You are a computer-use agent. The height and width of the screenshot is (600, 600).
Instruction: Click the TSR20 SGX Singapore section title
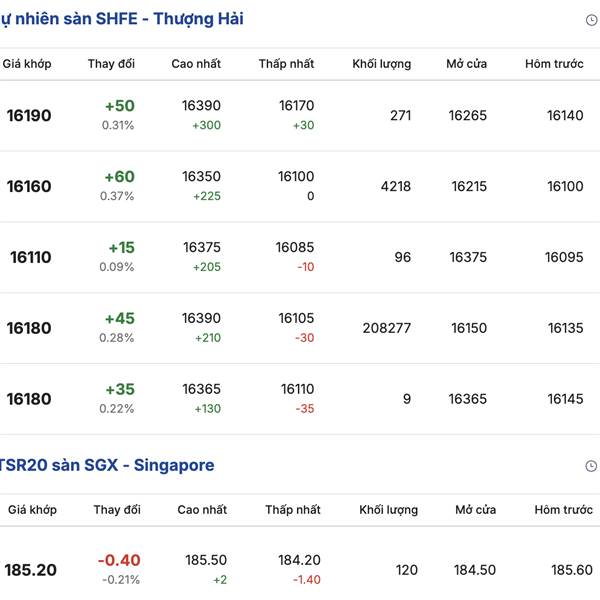click(x=107, y=465)
